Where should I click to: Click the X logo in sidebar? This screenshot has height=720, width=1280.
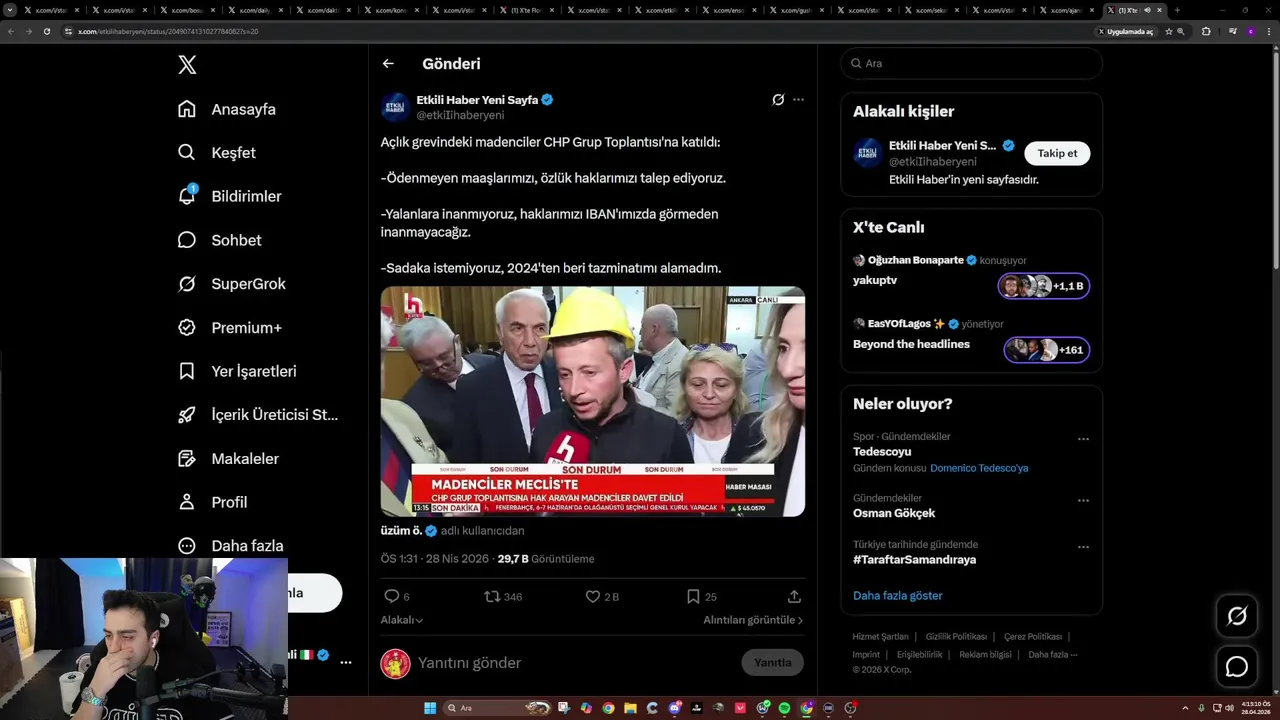[x=187, y=65]
